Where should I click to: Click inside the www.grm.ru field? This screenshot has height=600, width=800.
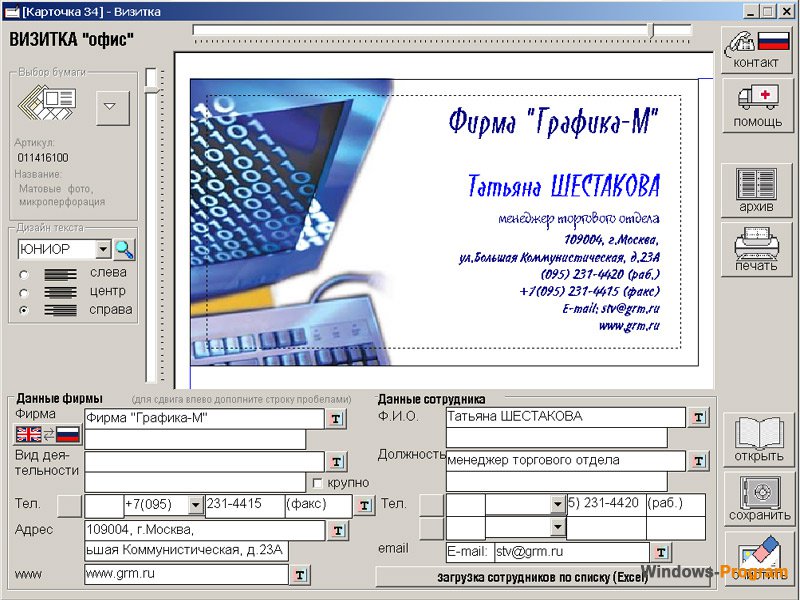(x=180, y=575)
